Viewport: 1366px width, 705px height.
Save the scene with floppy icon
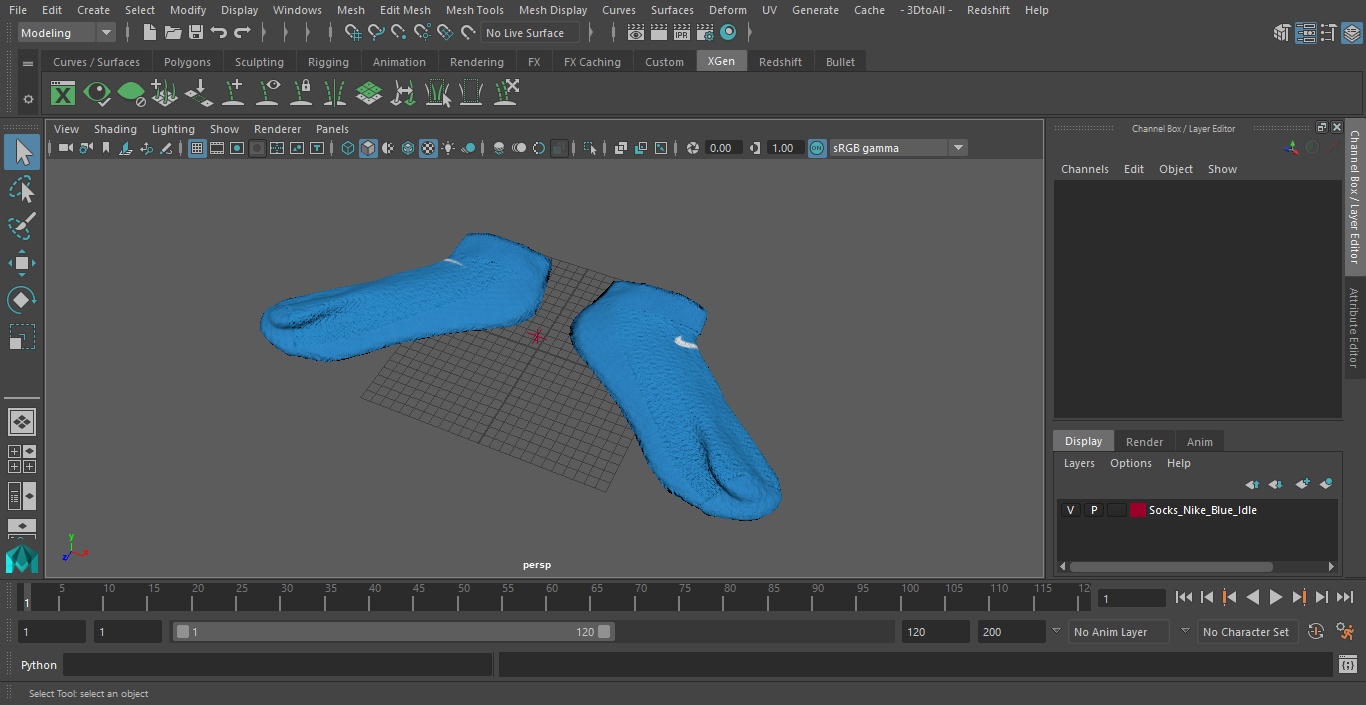[196, 33]
